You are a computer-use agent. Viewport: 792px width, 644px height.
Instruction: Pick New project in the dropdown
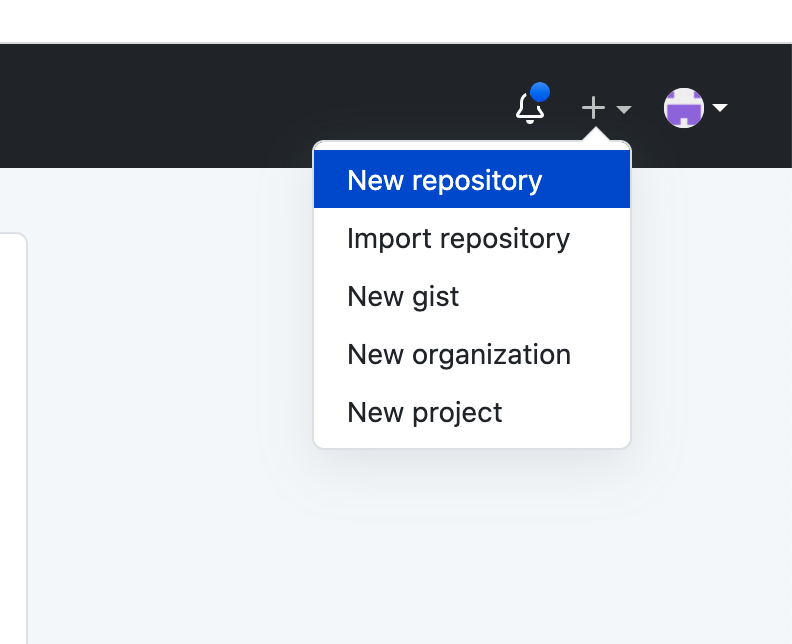tap(424, 413)
